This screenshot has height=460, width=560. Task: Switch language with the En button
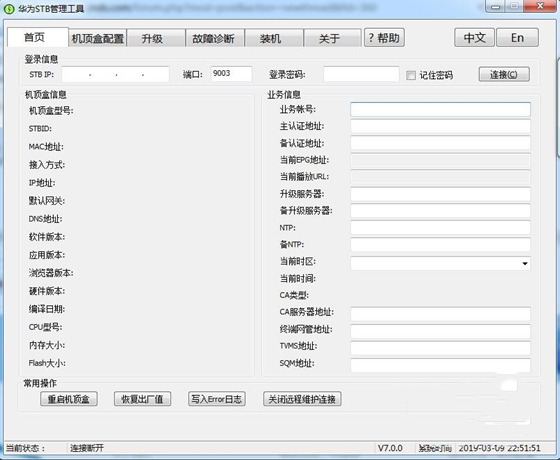(x=518, y=38)
